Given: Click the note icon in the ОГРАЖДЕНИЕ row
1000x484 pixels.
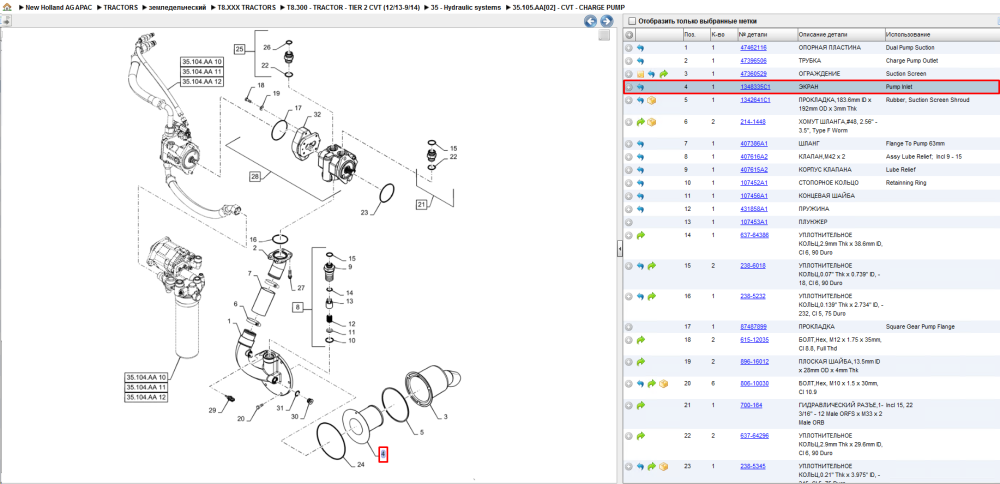Looking at the screenshot, I should (640, 74).
